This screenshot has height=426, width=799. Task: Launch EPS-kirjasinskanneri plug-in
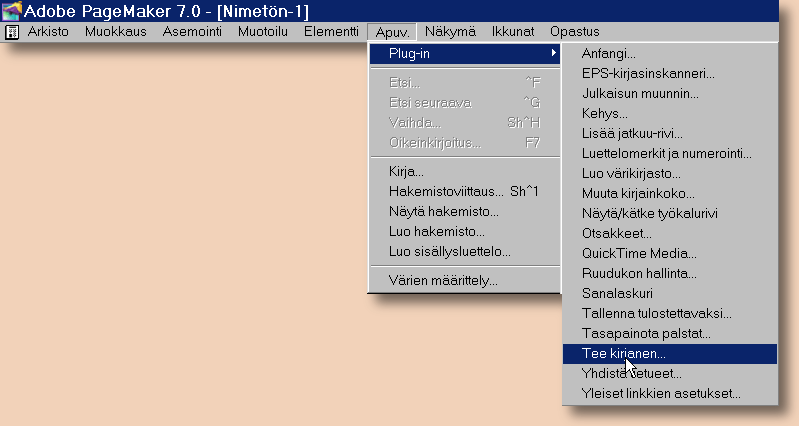tap(648, 73)
